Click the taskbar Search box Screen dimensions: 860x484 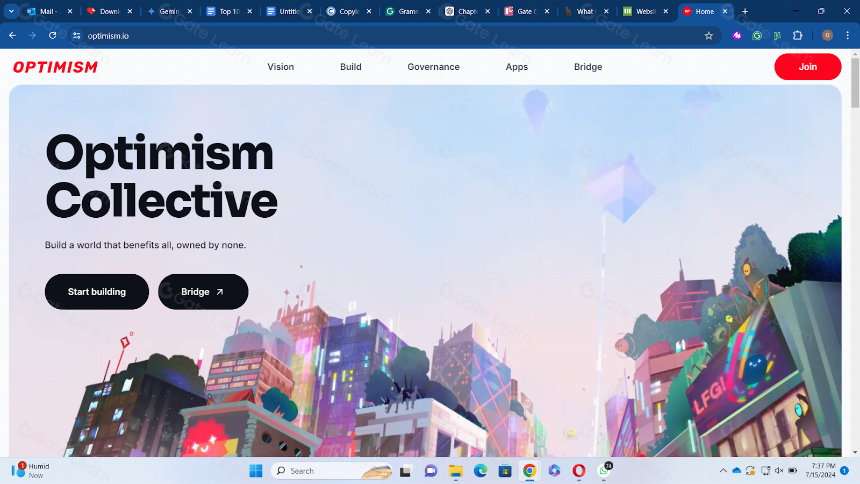(x=332, y=471)
